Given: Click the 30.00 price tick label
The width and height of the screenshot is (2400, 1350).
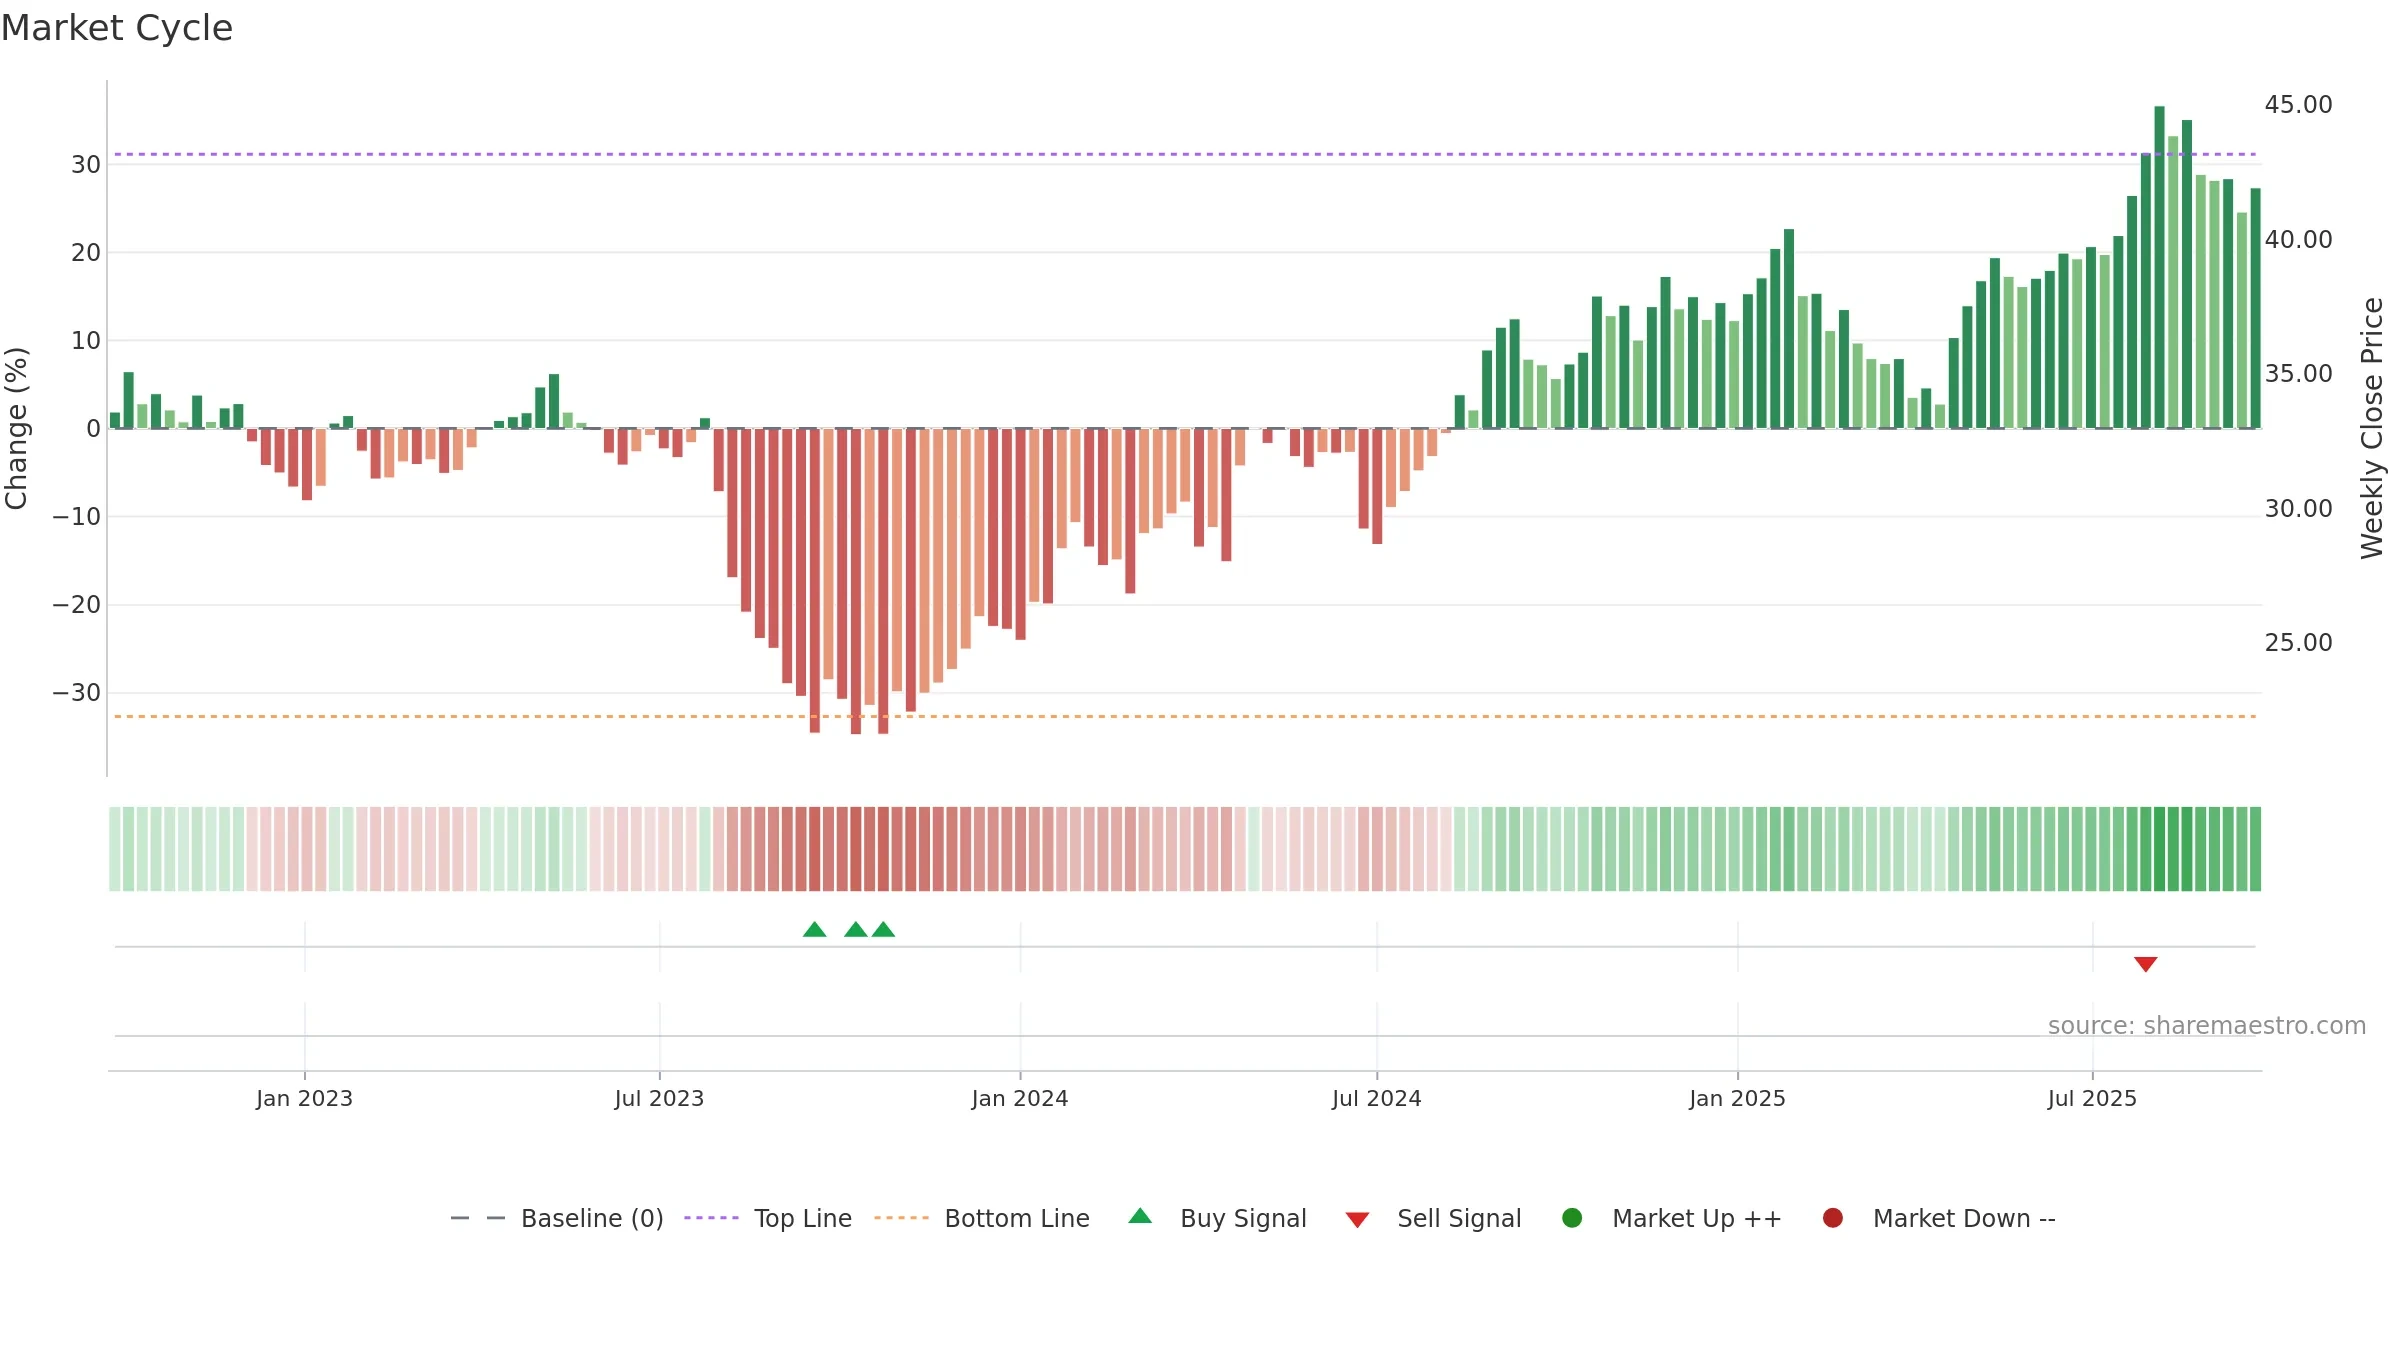Looking at the screenshot, I should coord(2298,508).
